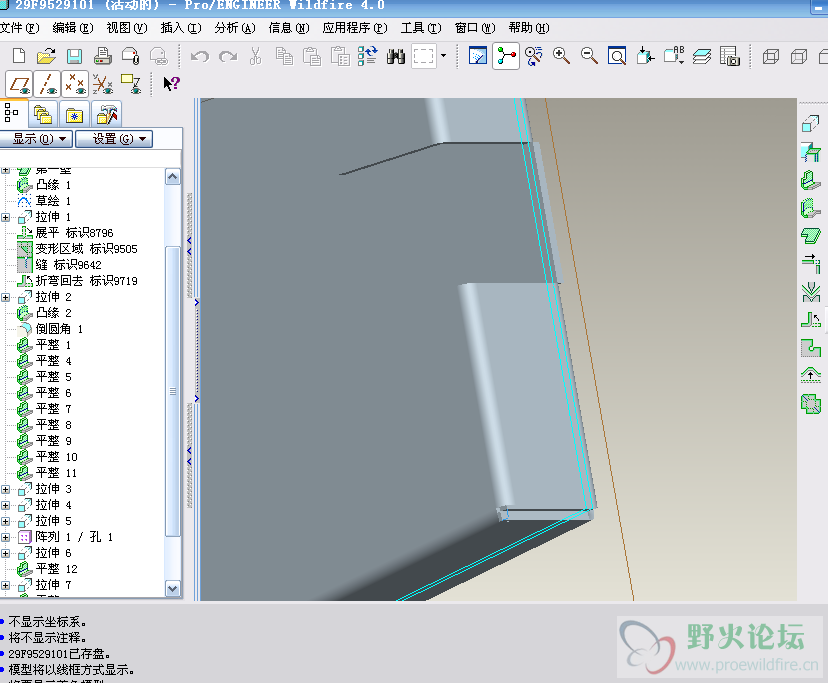
Task: Click the Paste icon
Action: (312, 56)
